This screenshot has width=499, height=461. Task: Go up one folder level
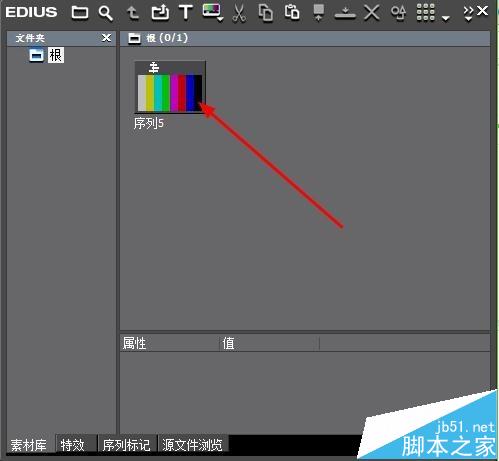(x=133, y=13)
